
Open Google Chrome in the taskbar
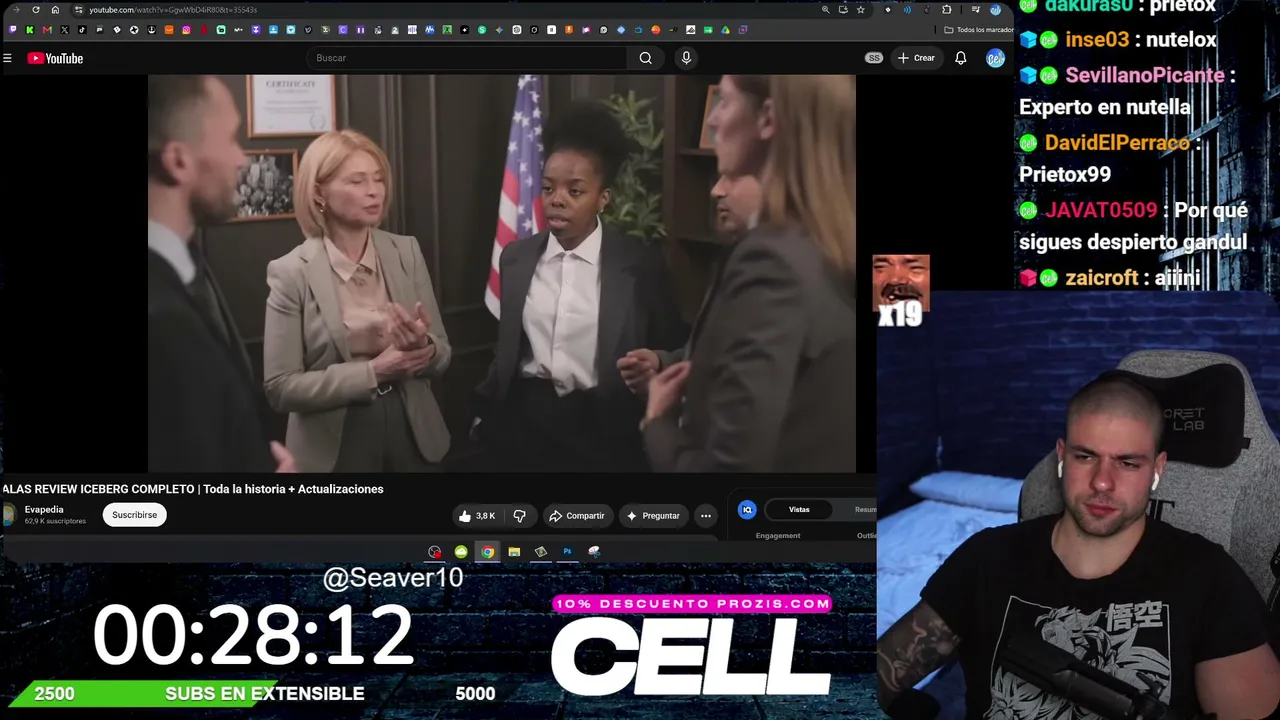487,552
